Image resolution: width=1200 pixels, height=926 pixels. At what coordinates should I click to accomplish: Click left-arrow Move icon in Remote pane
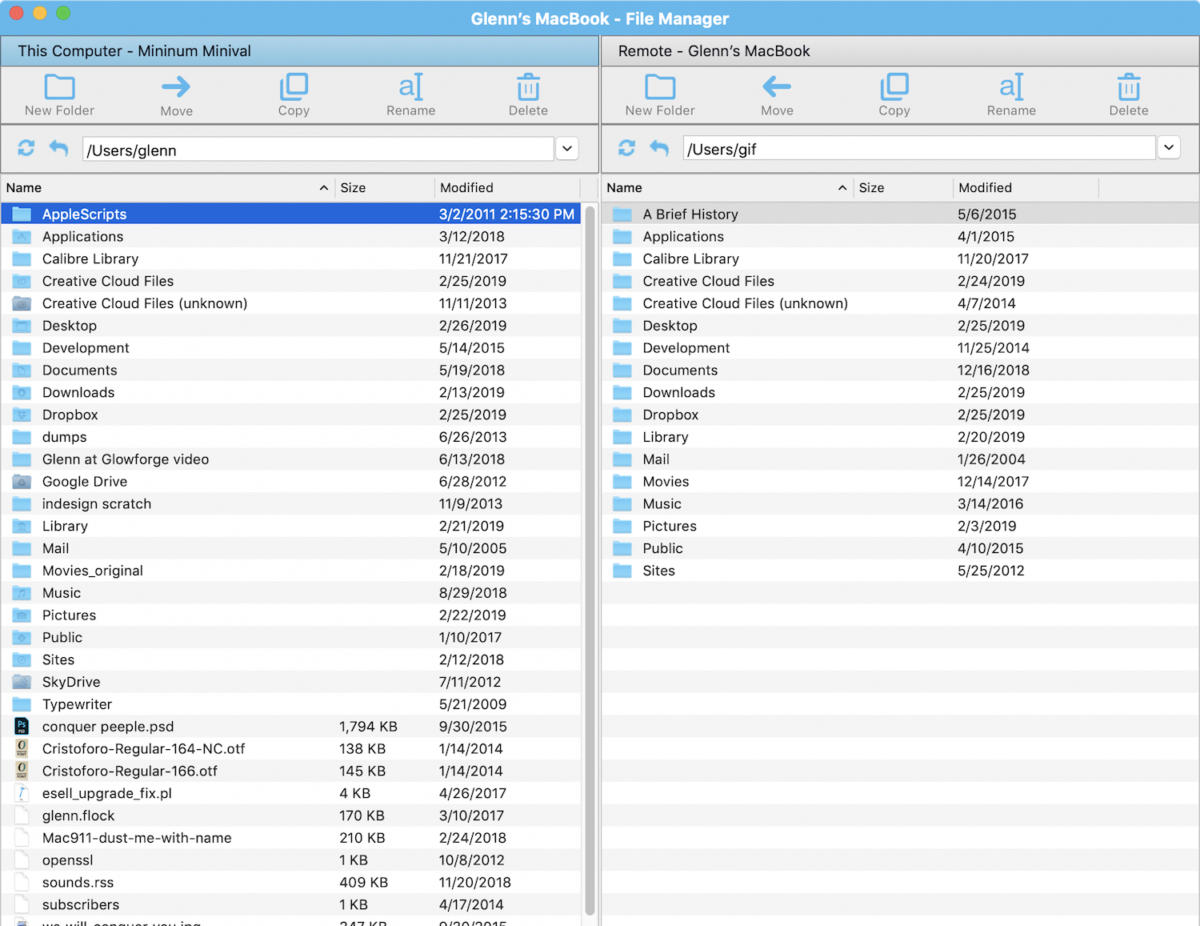(x=776, y=88)
